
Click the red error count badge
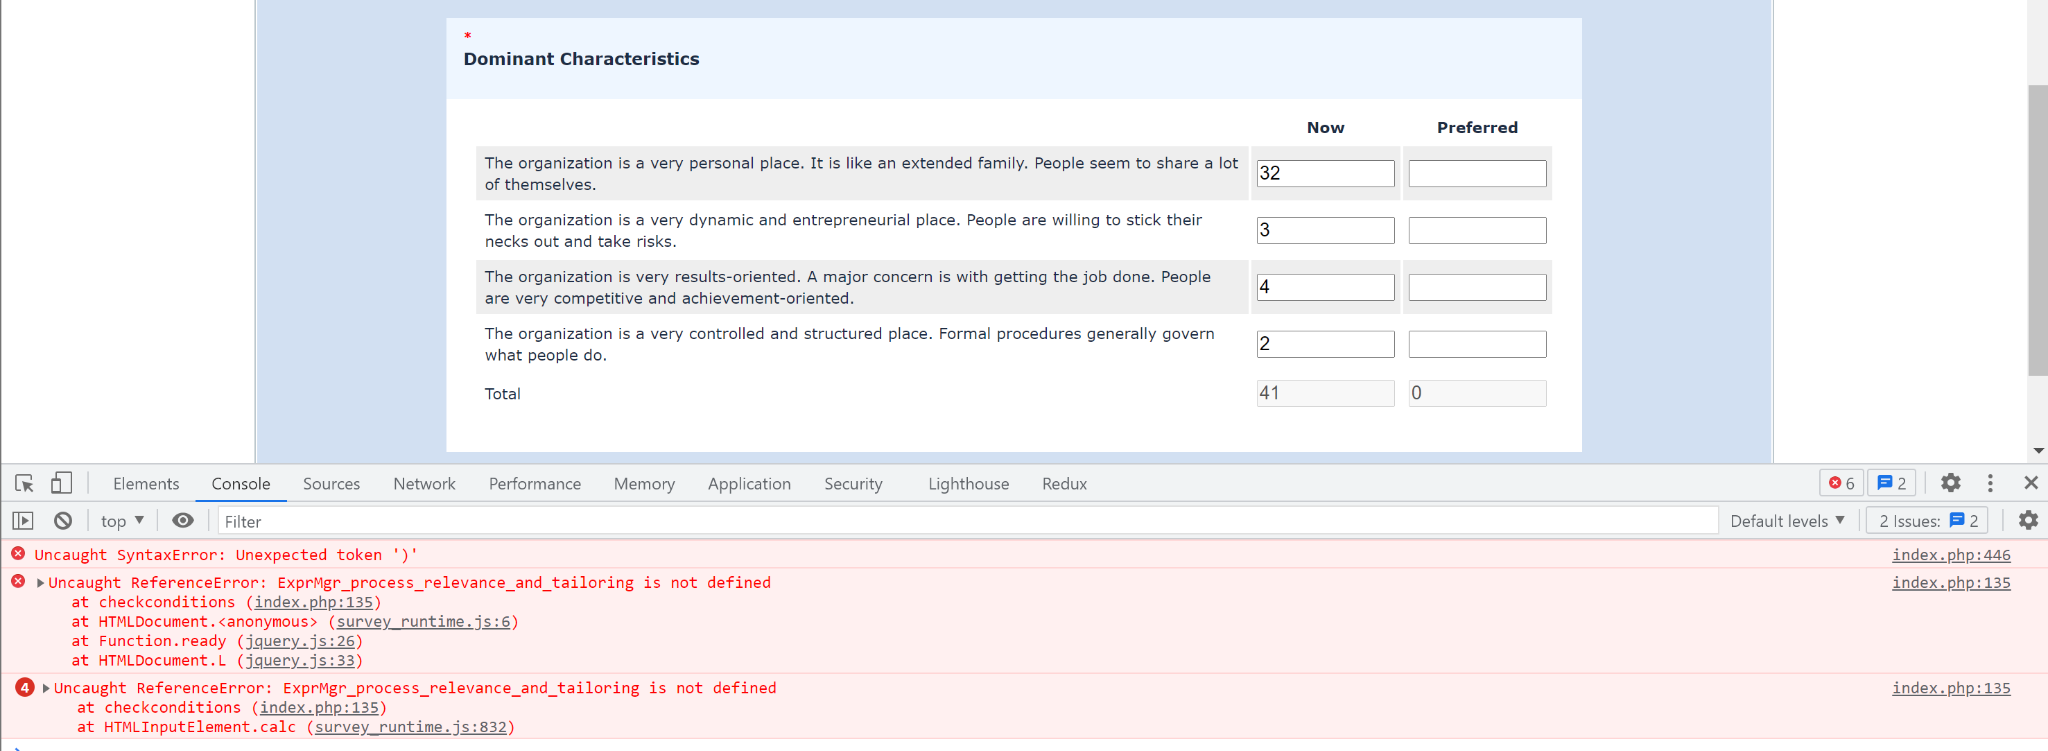click(1841, 484)
